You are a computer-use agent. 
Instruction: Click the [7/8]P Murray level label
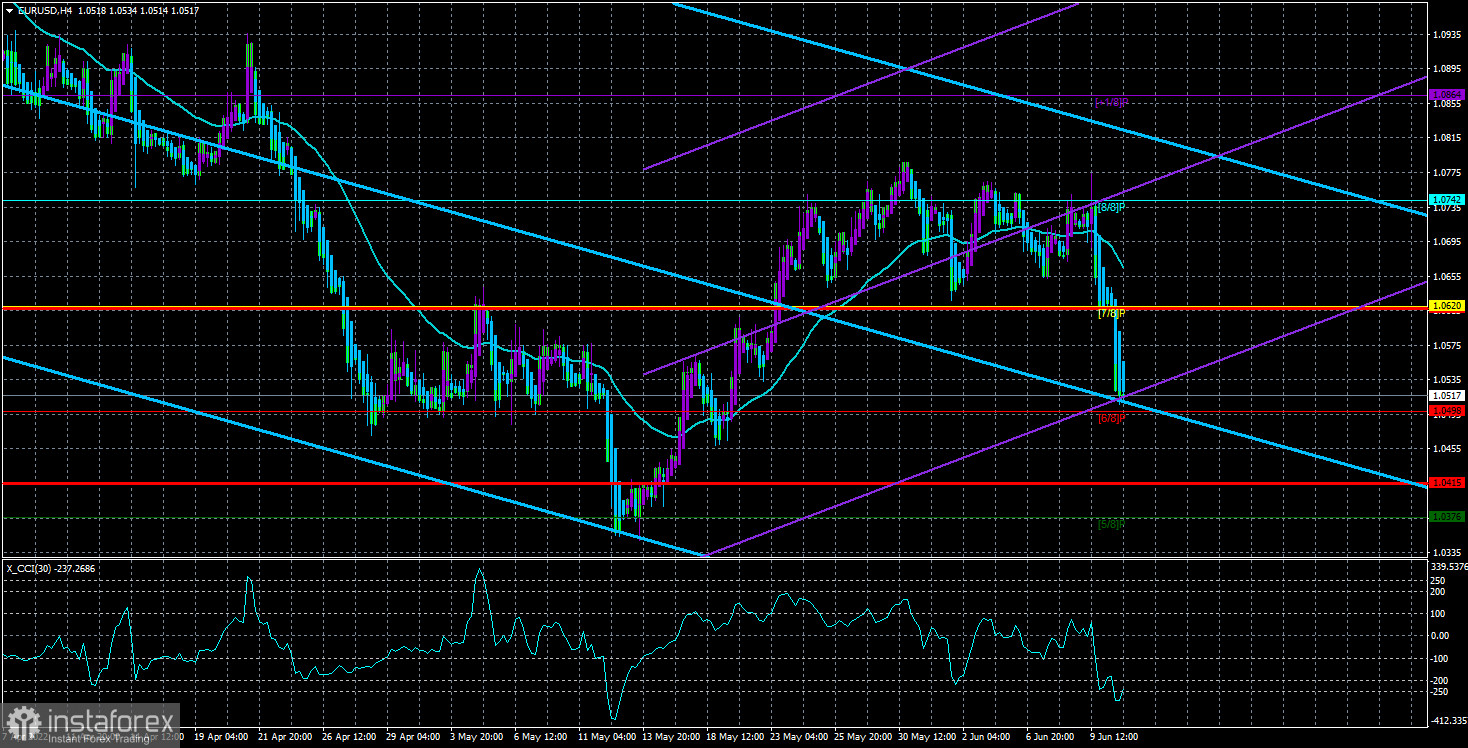pyautogui.click(x=1112, y=314)
